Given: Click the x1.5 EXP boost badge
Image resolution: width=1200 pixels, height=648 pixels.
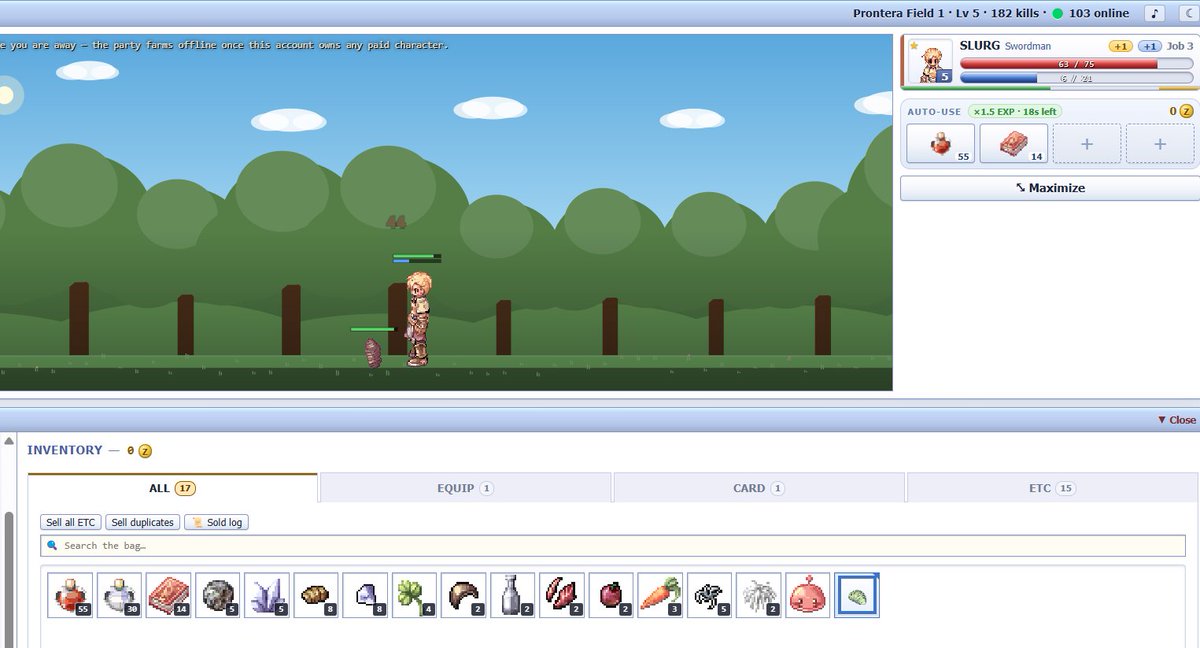Looking at the screenshot, I should [1015, 111].
